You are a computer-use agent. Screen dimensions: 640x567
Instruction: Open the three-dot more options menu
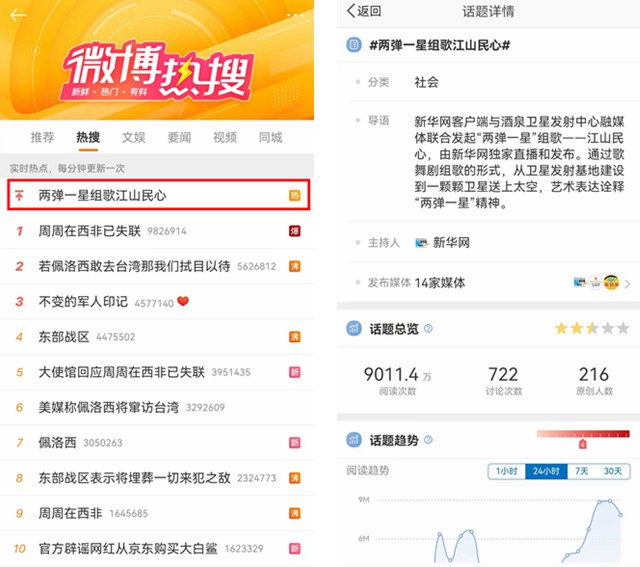[x=295, y=15]
